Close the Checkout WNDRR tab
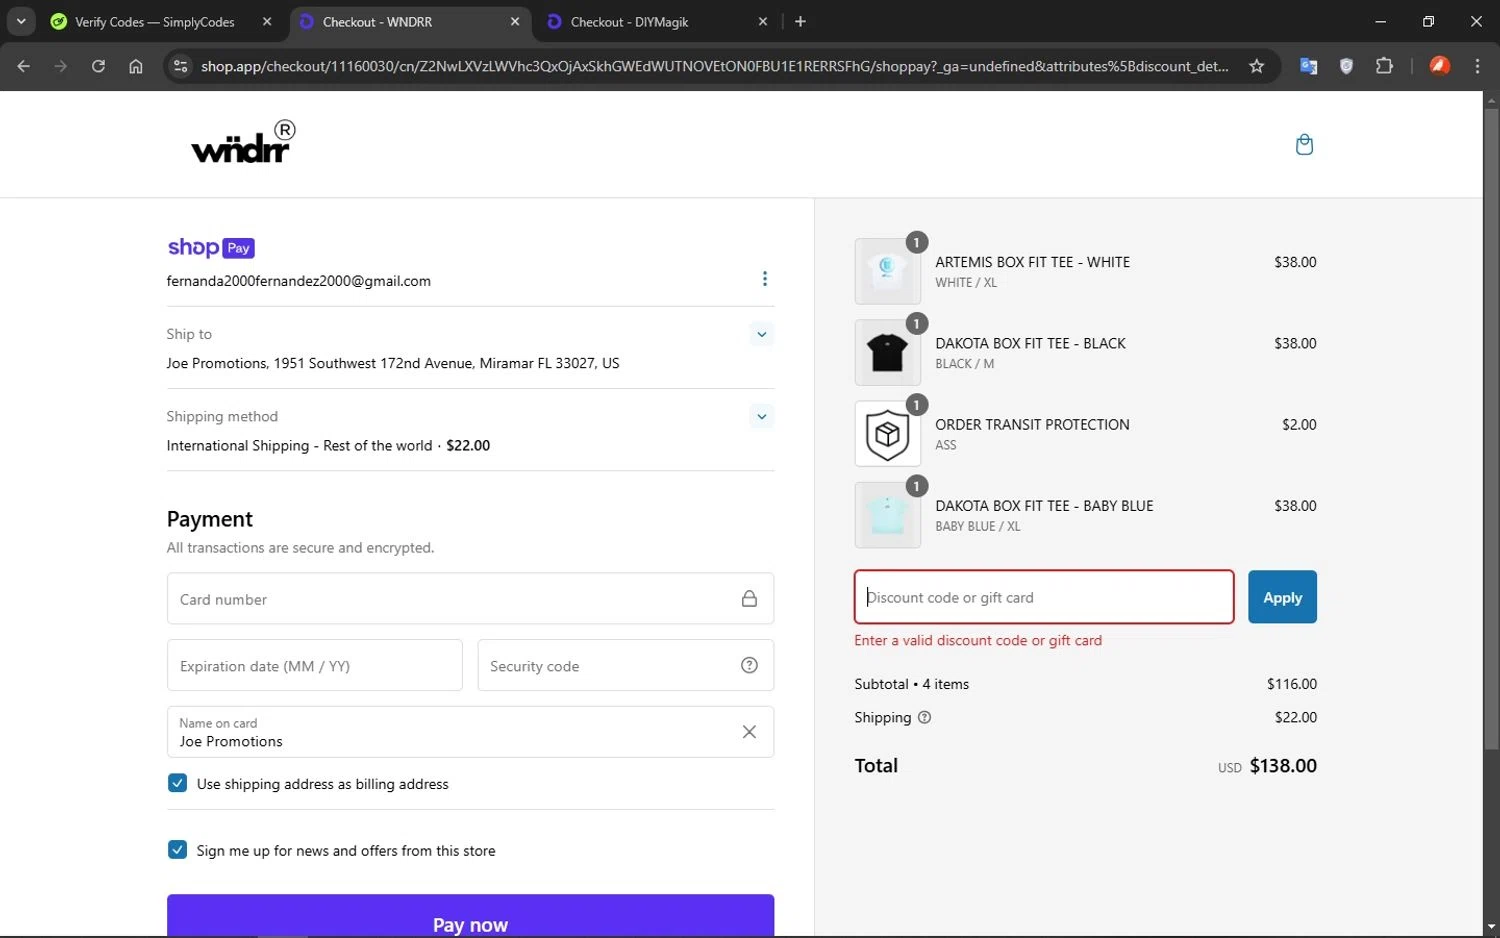The width and height of the screenshot is (1500, 938). pos(515,21)
